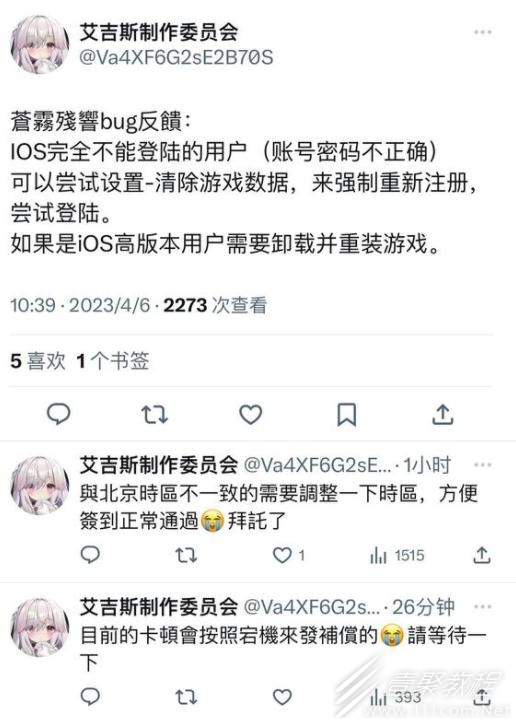Open the @Va4XF6G2sE2B70S handle in the header
The width and height of the screenshot is (516, 723).
176,58
